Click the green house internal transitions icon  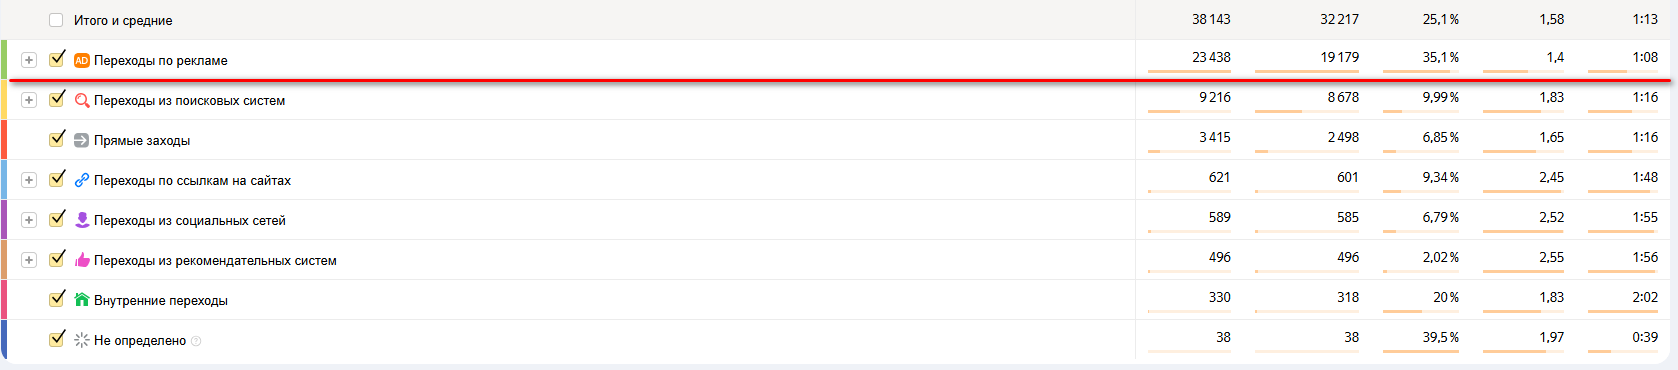coord(82,300)
